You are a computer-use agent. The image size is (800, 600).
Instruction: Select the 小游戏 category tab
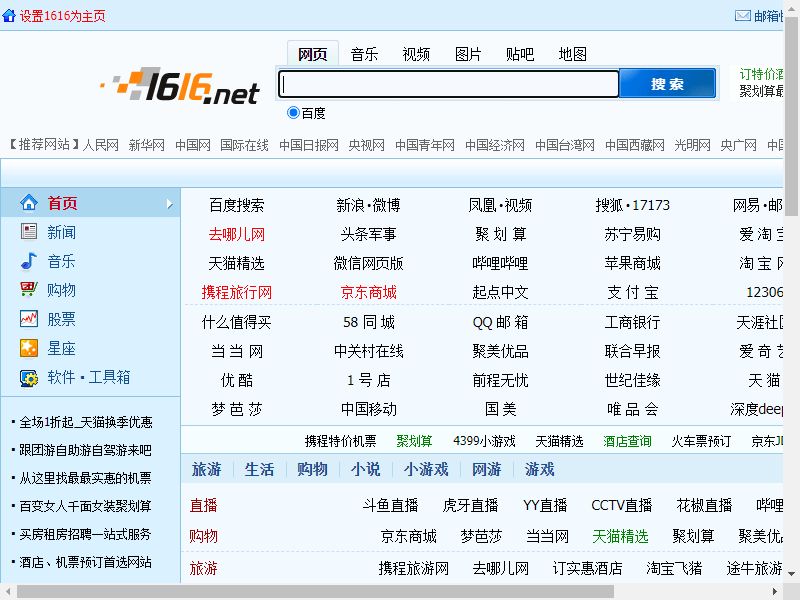(426, 469)
